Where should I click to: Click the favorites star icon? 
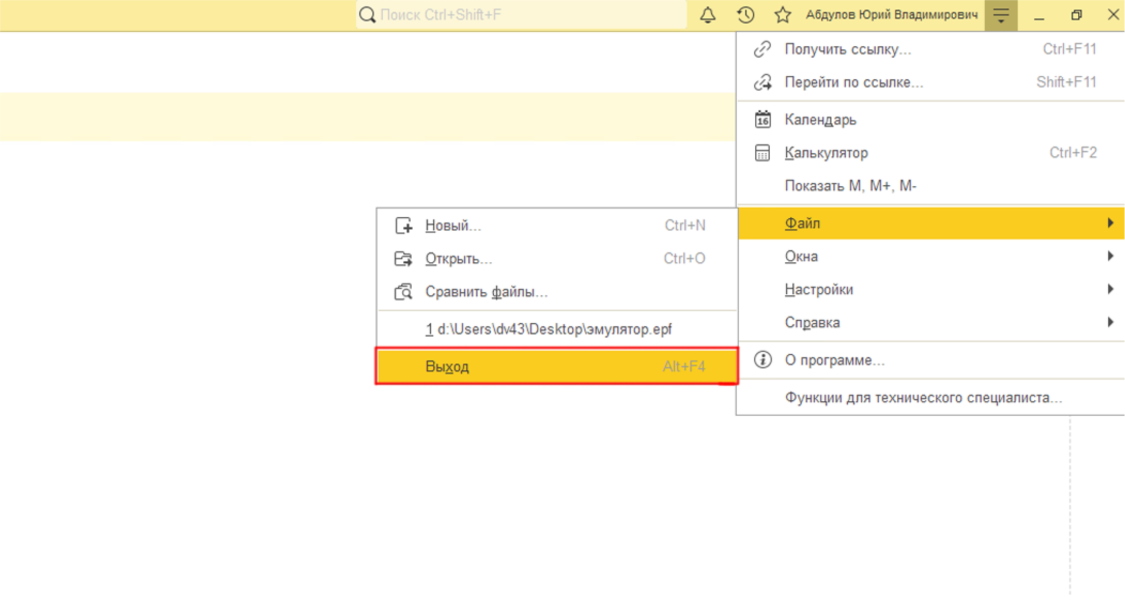click(x=783, y=15)
